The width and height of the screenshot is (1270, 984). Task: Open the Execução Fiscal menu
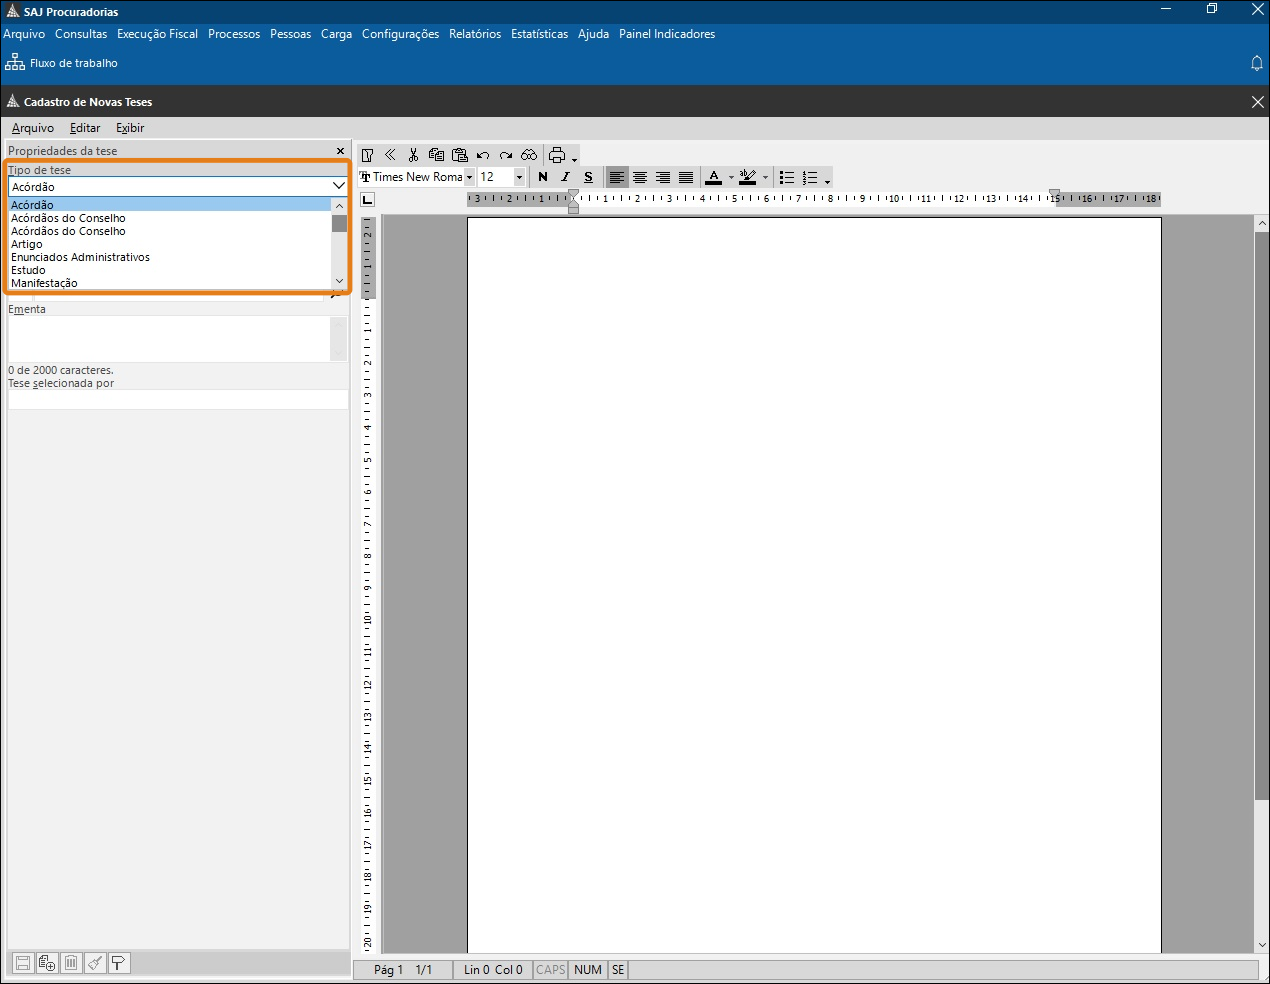click(157, 34)
